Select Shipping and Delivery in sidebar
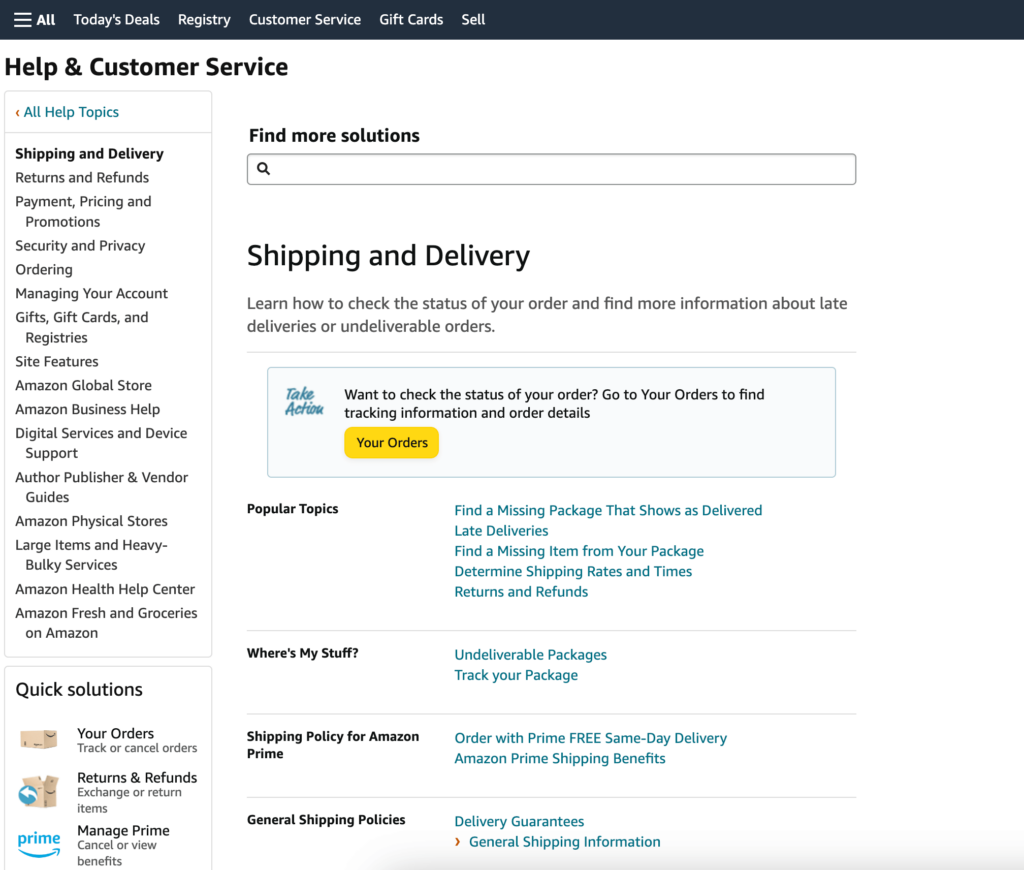This screenshot has height=870, width=1024. pyautogui.click(x=89, y=153)
